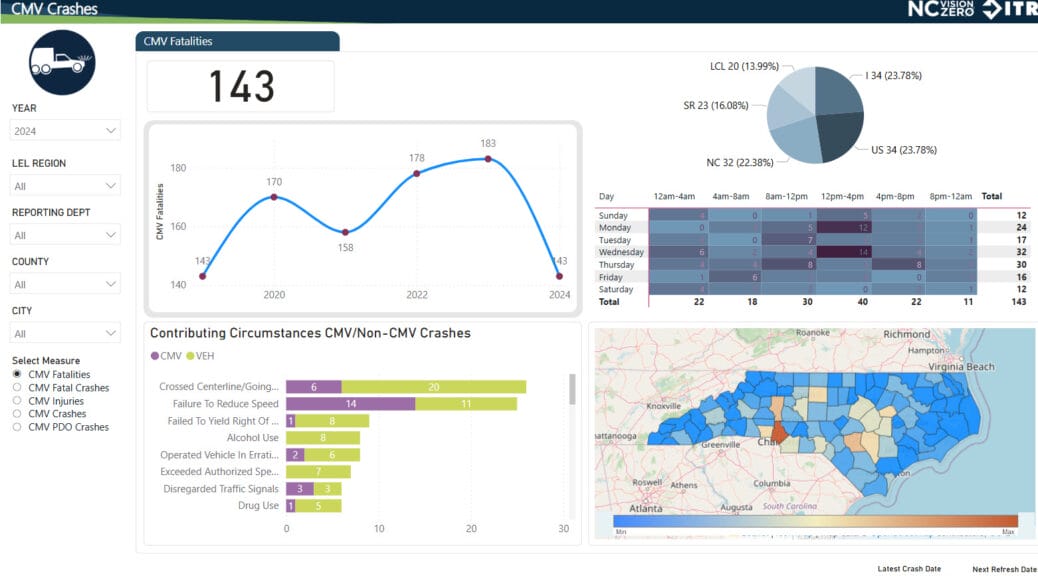Open the YEAR dropdown showing 2024
1038x576 pixels.
pyautogui.click(x=65, y=131)
